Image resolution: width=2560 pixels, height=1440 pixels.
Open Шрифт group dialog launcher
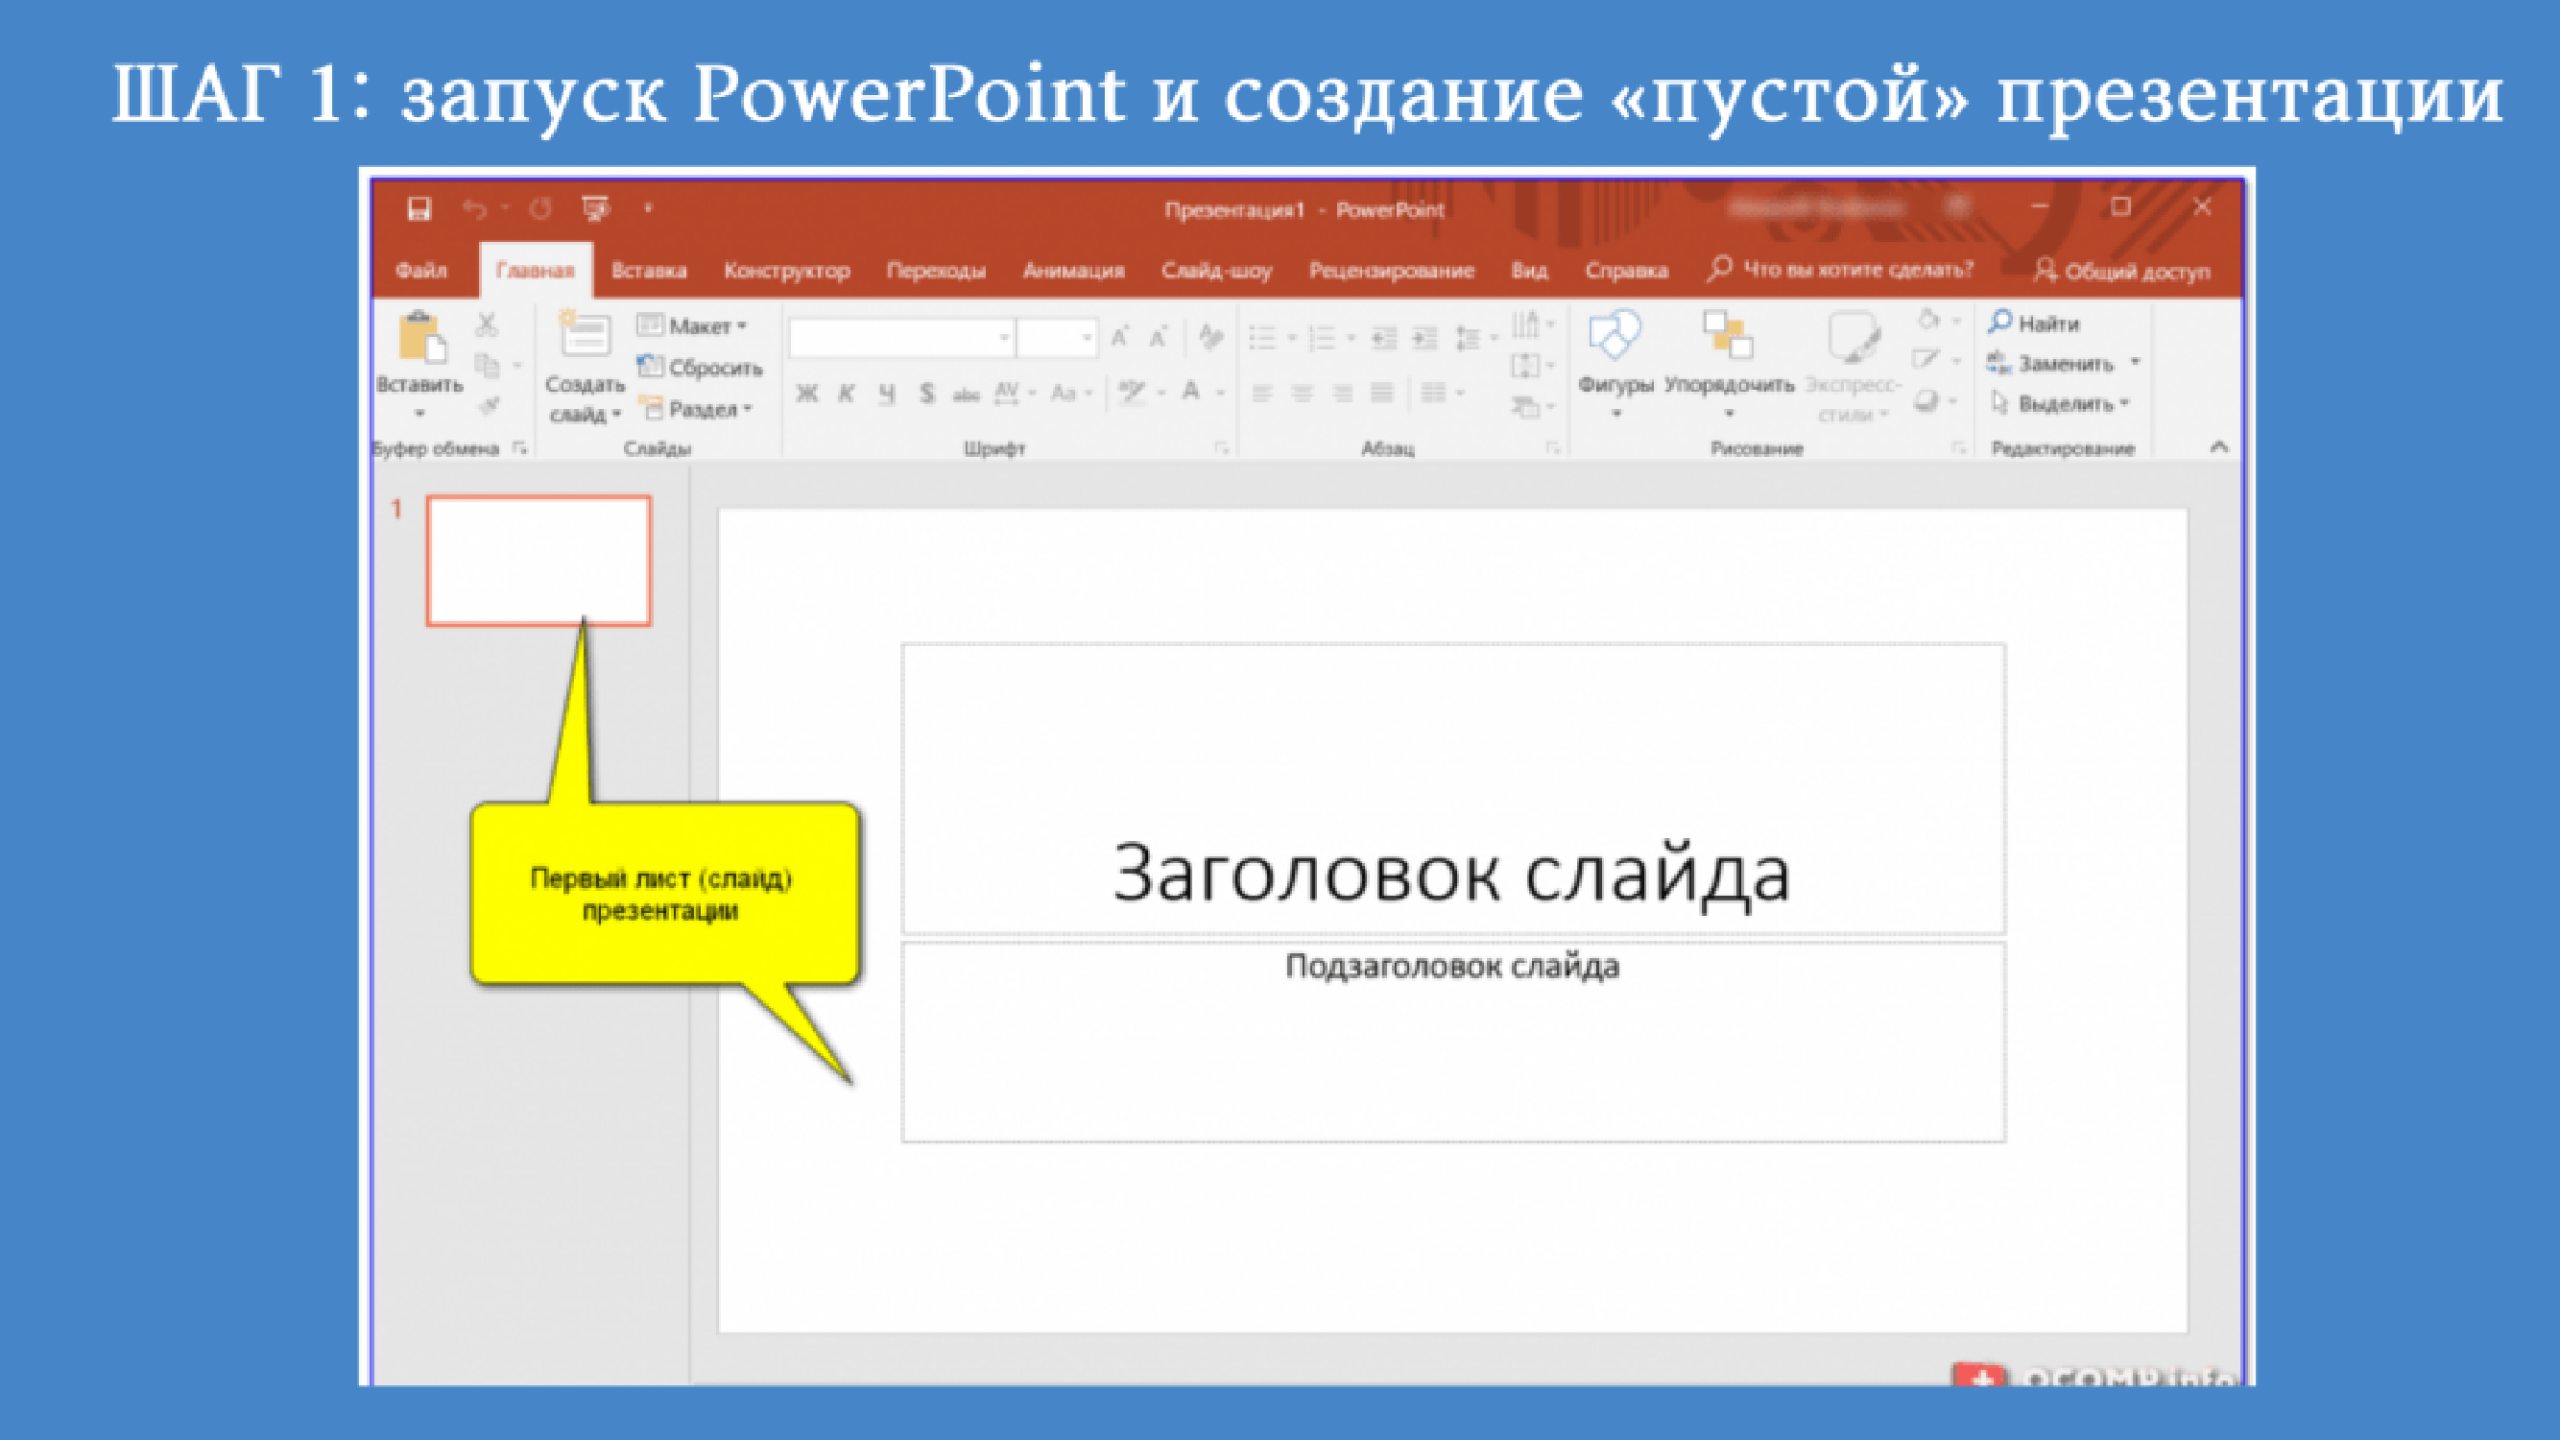(1221, 448)
